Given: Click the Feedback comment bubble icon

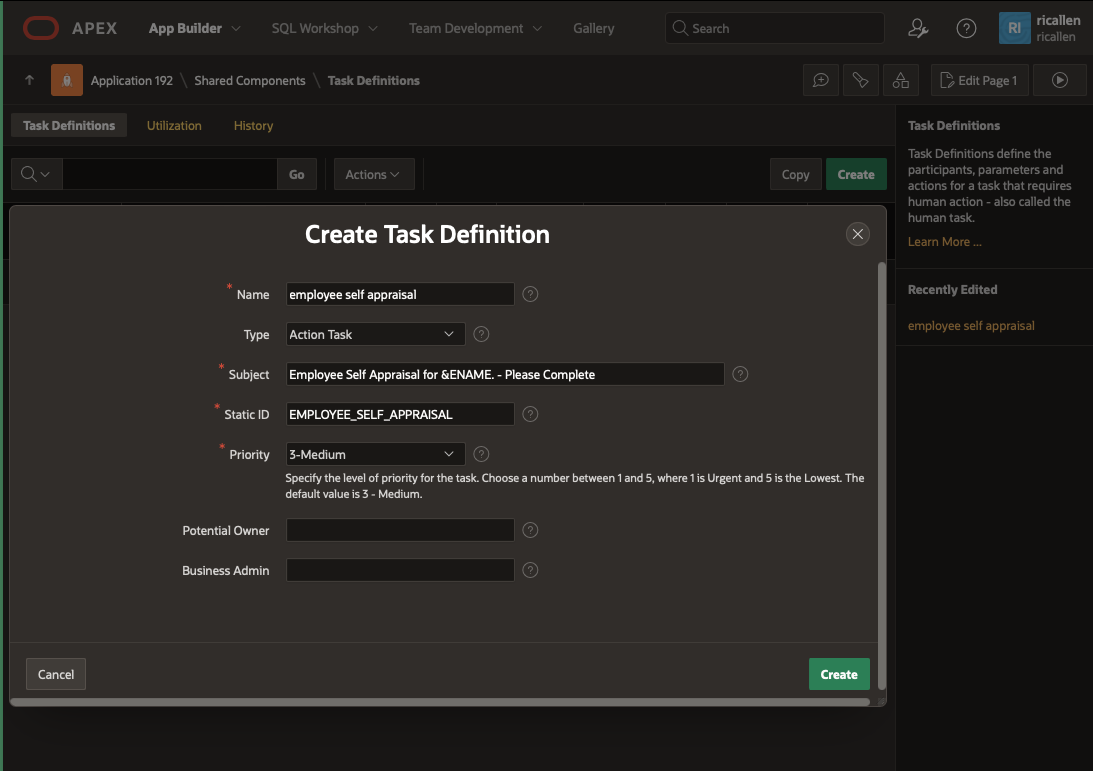Looking at the screenshot, I should pyautogui.click(x=820, y=80).
